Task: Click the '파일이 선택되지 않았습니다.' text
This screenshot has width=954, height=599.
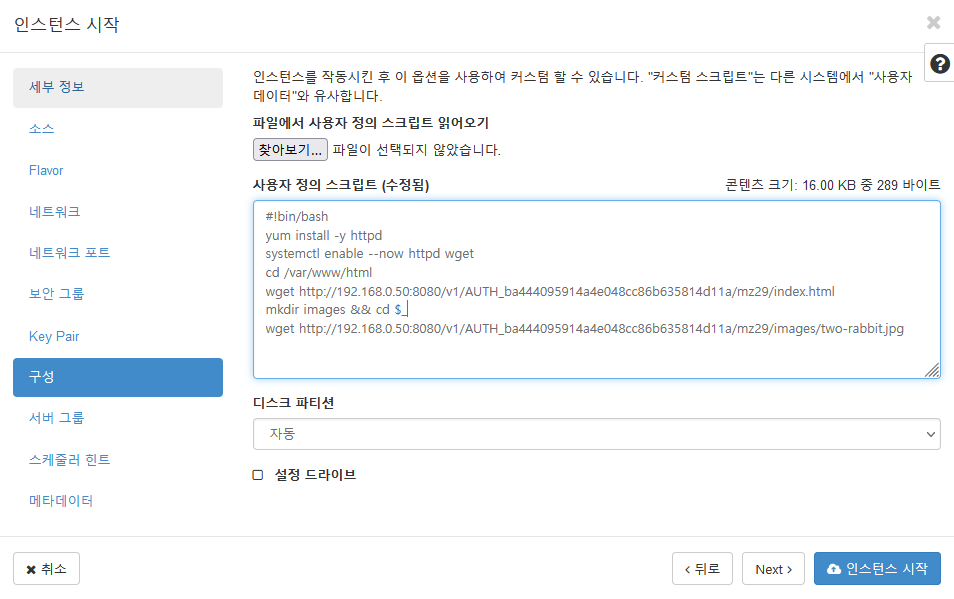Action: pos(417,150)
